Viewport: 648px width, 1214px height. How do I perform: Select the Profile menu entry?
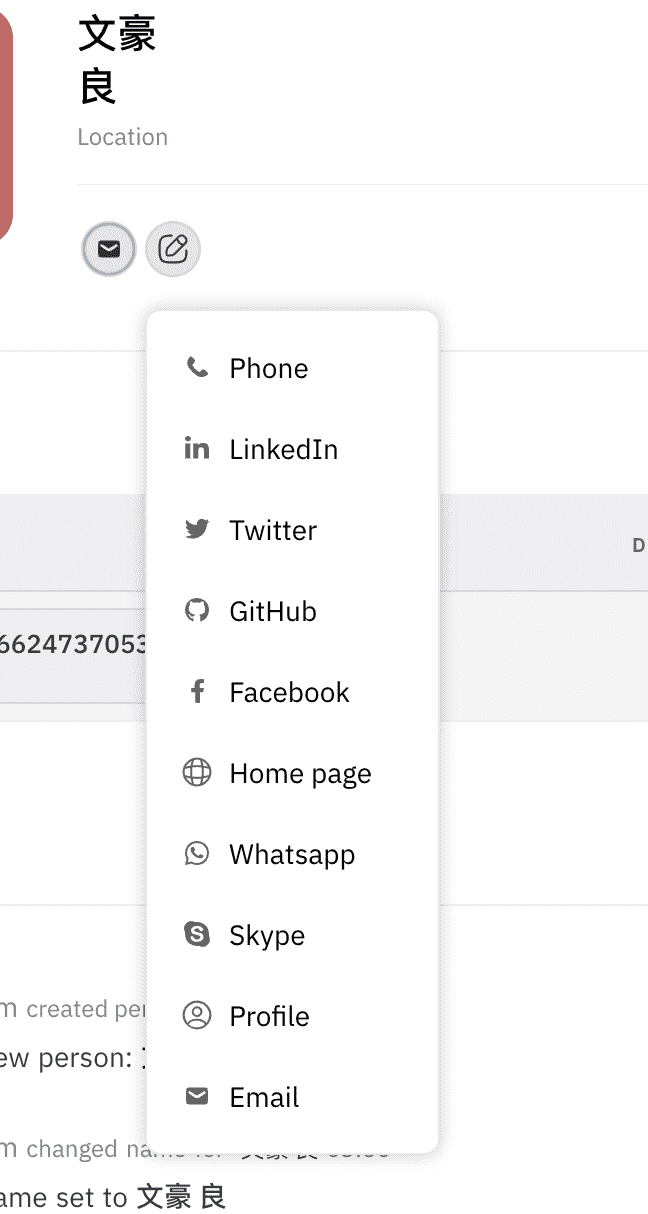point(269,1016)
